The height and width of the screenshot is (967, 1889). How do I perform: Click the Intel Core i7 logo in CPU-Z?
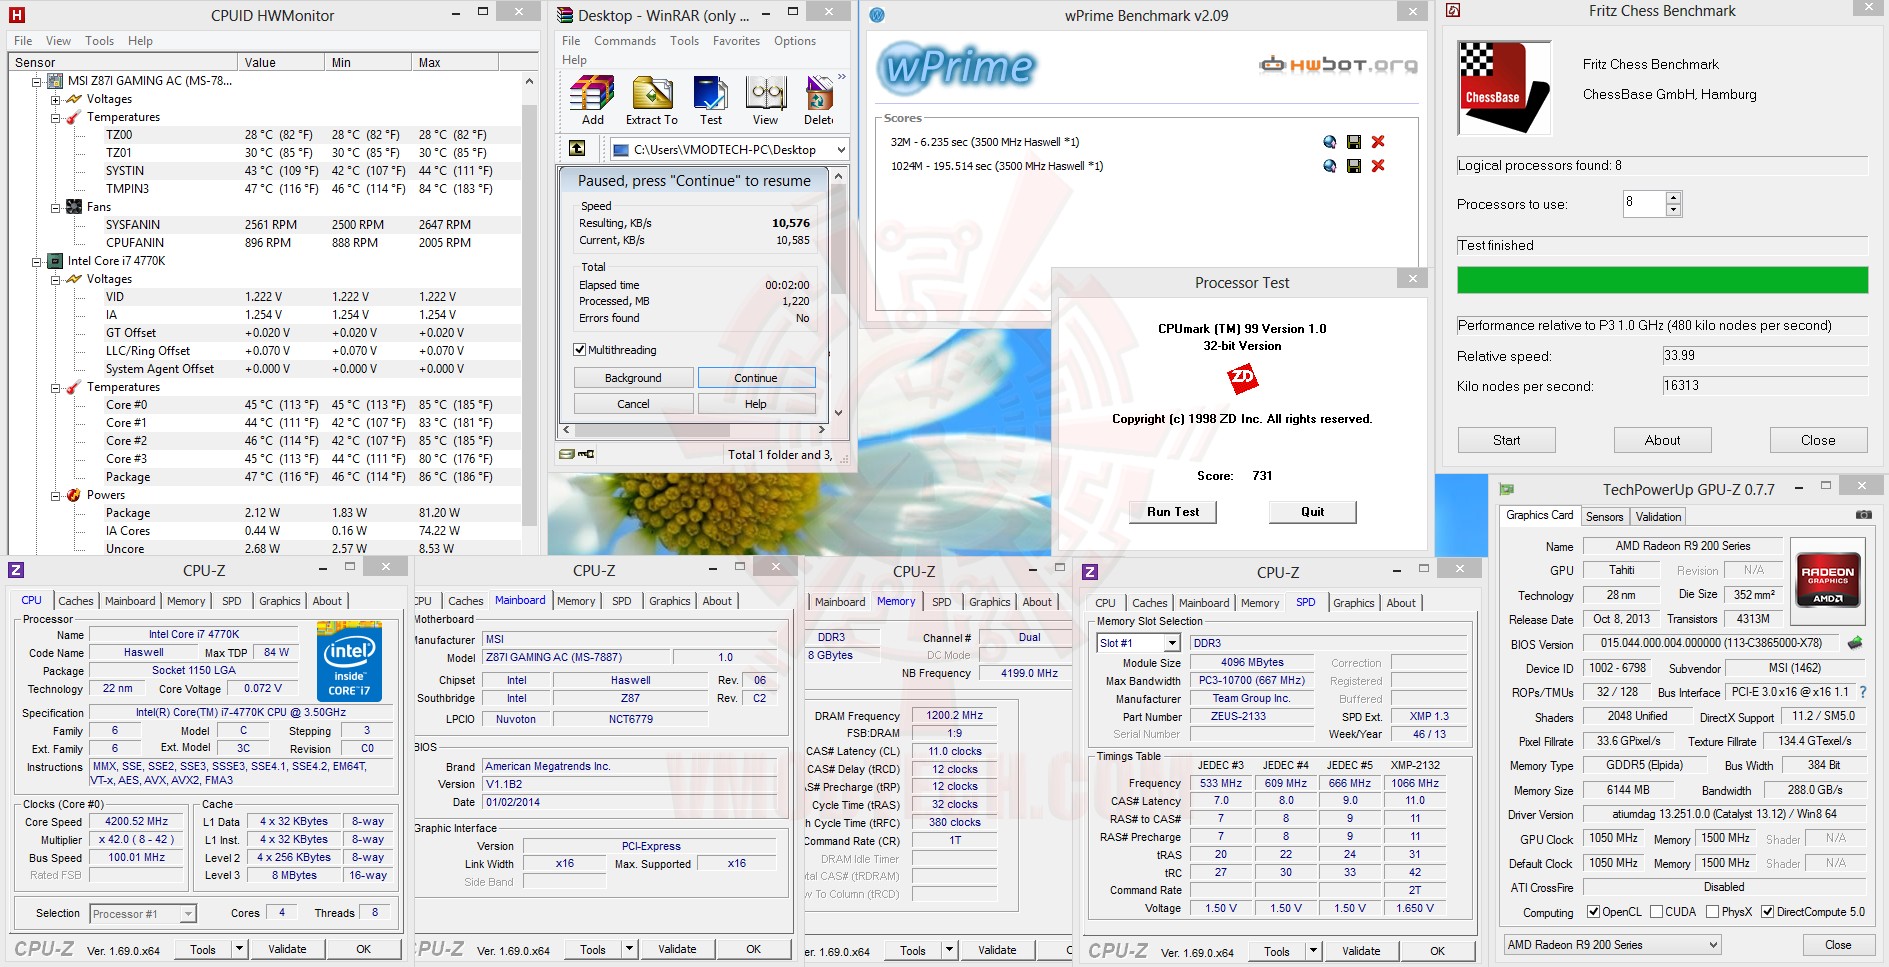click(x=349, y=660)
